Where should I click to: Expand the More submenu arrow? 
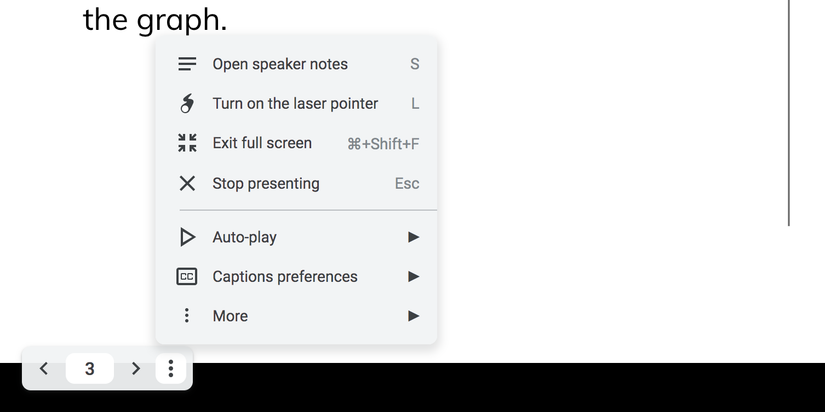[413, 316]
